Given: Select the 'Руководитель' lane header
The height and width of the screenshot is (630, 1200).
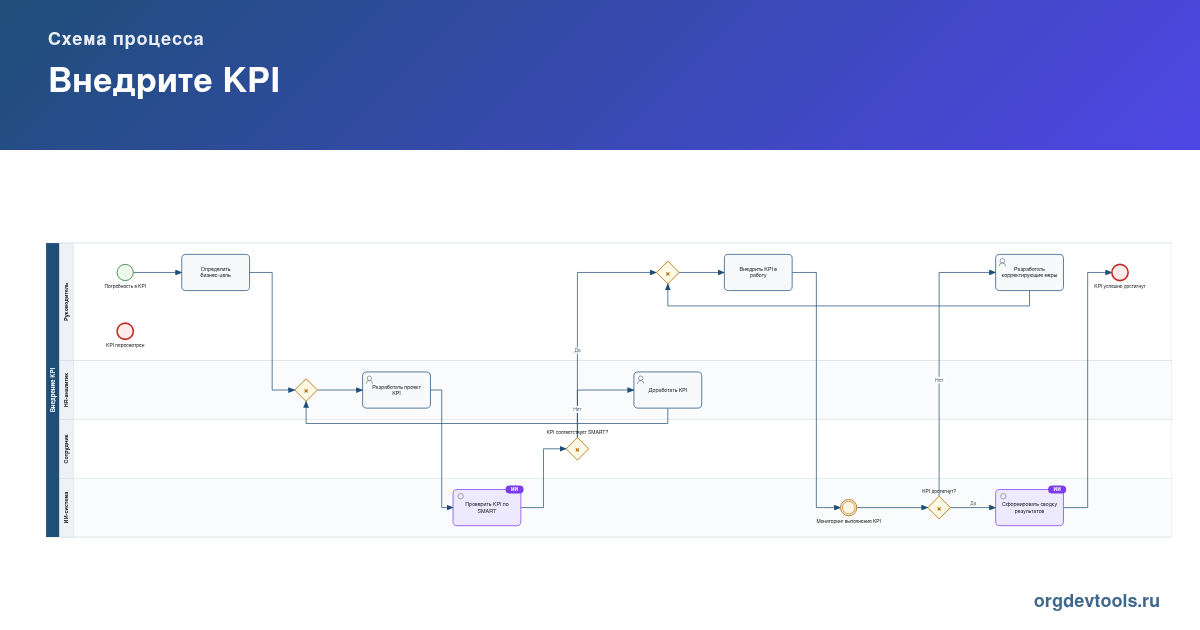Looking at the screenshot, I should point(67,301).
